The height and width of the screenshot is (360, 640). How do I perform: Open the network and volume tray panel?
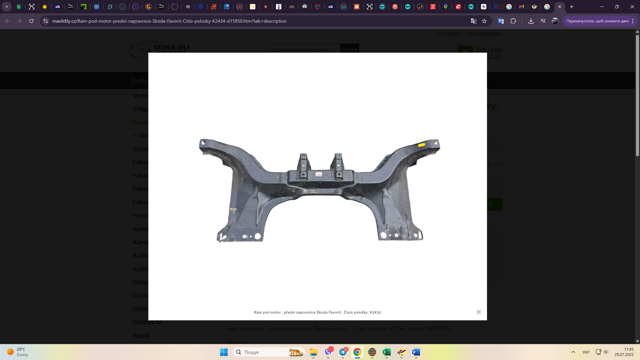(x=602, y=352)
